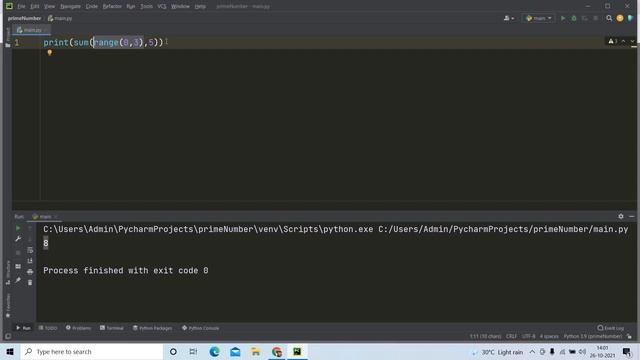
Task: Click the stop icon in Run panel
Action: coord(18,253)
